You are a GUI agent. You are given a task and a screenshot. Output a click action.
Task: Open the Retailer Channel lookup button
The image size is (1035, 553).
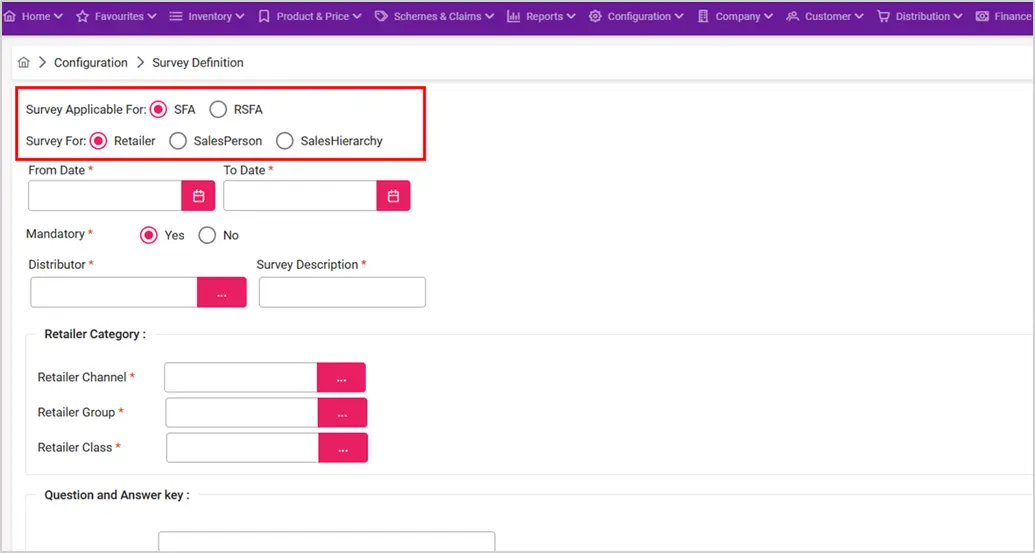coord(341,377)
